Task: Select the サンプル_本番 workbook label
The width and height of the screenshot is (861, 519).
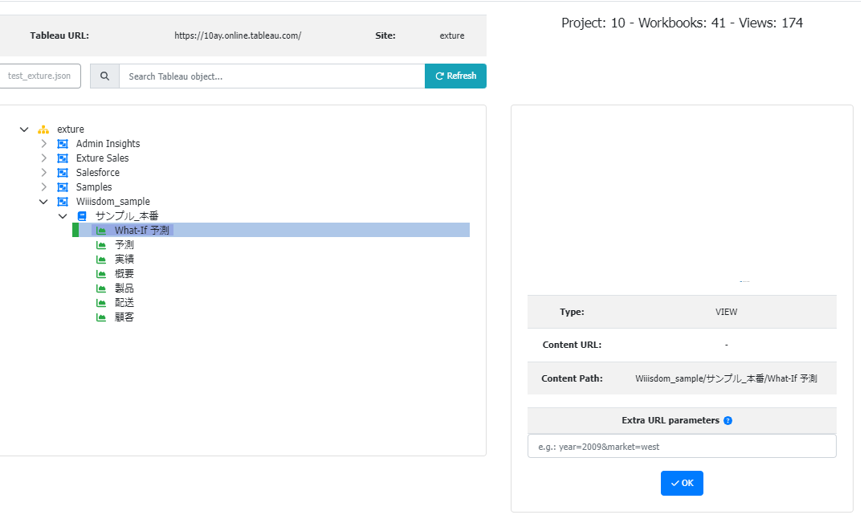Action: tap(126, 216)
